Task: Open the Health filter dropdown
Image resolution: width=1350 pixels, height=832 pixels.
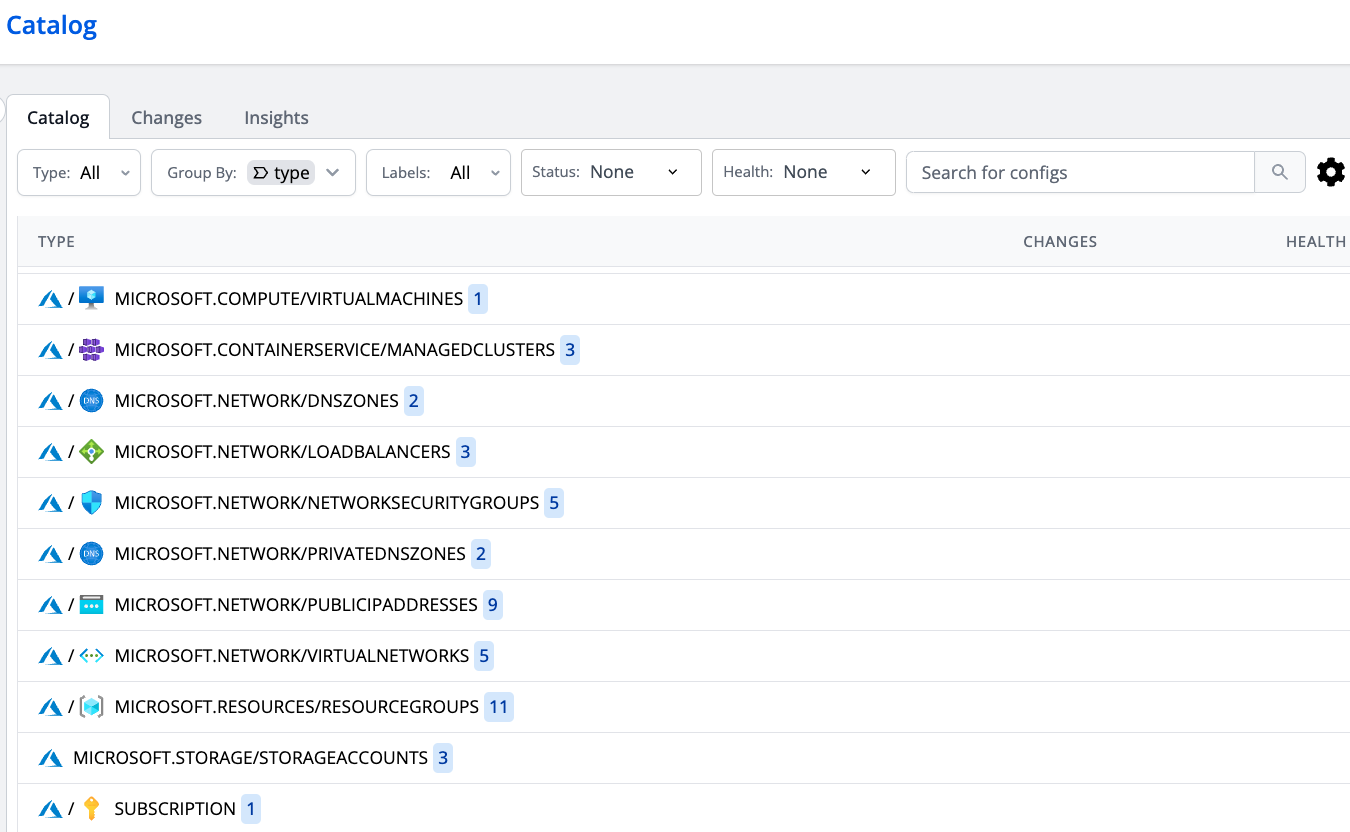Action: 803,172
